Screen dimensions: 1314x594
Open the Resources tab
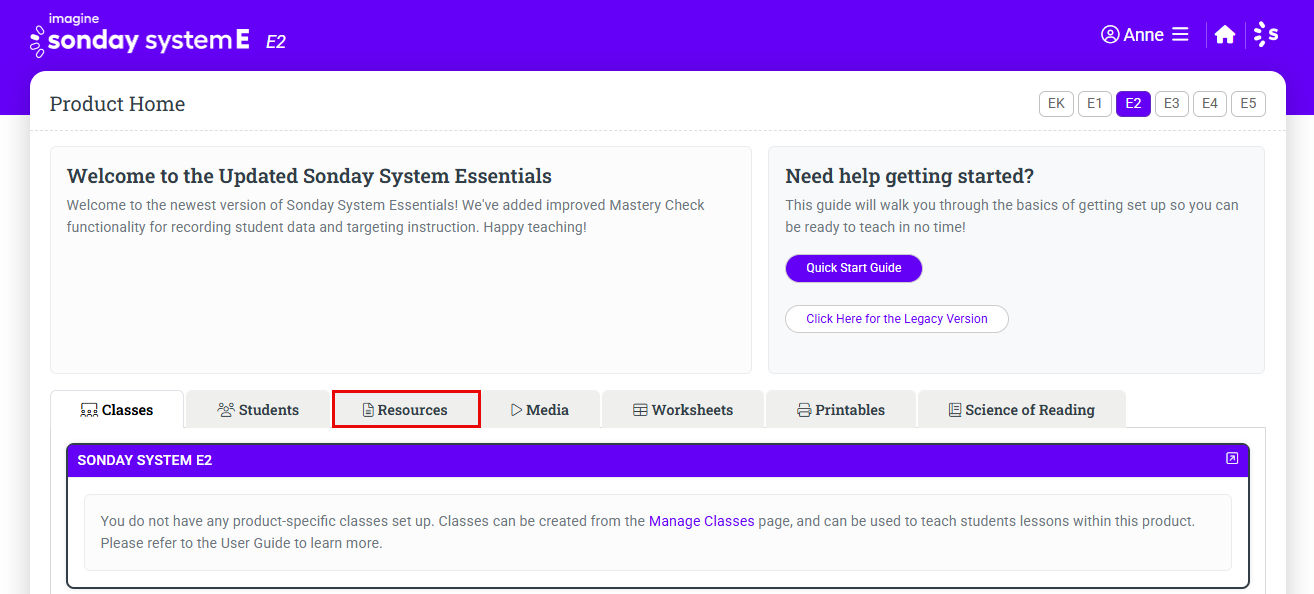[x=406, y=410]
